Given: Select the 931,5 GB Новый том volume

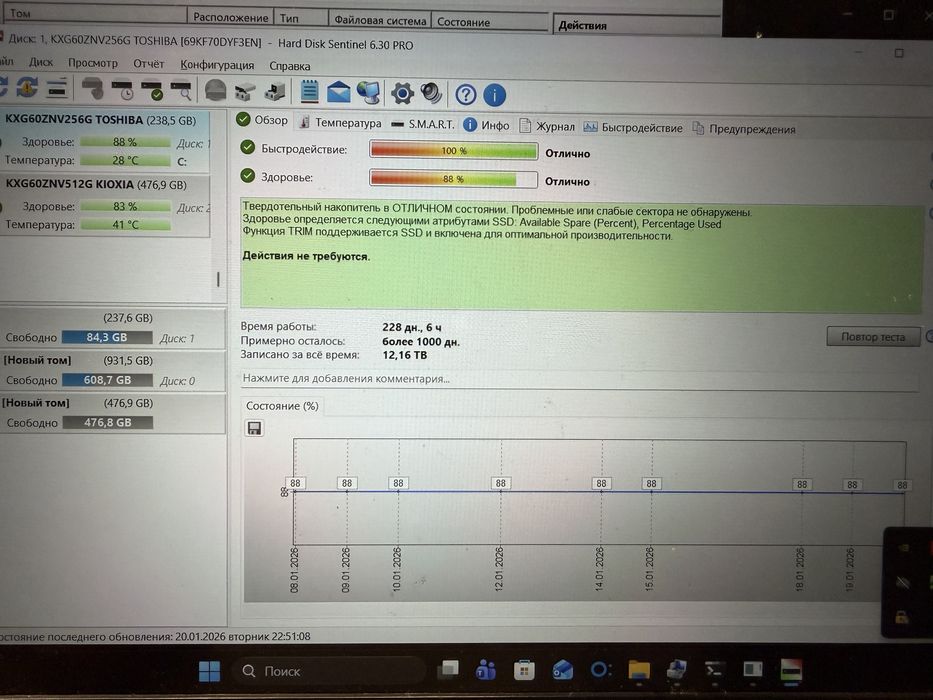Looking at the screenshot, I should pyautogui.click(x=112, y=371).
